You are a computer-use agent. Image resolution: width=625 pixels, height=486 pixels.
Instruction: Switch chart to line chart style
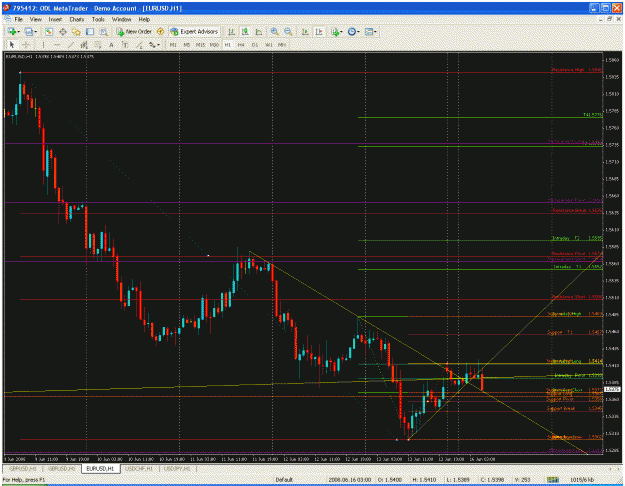[259, 31]
